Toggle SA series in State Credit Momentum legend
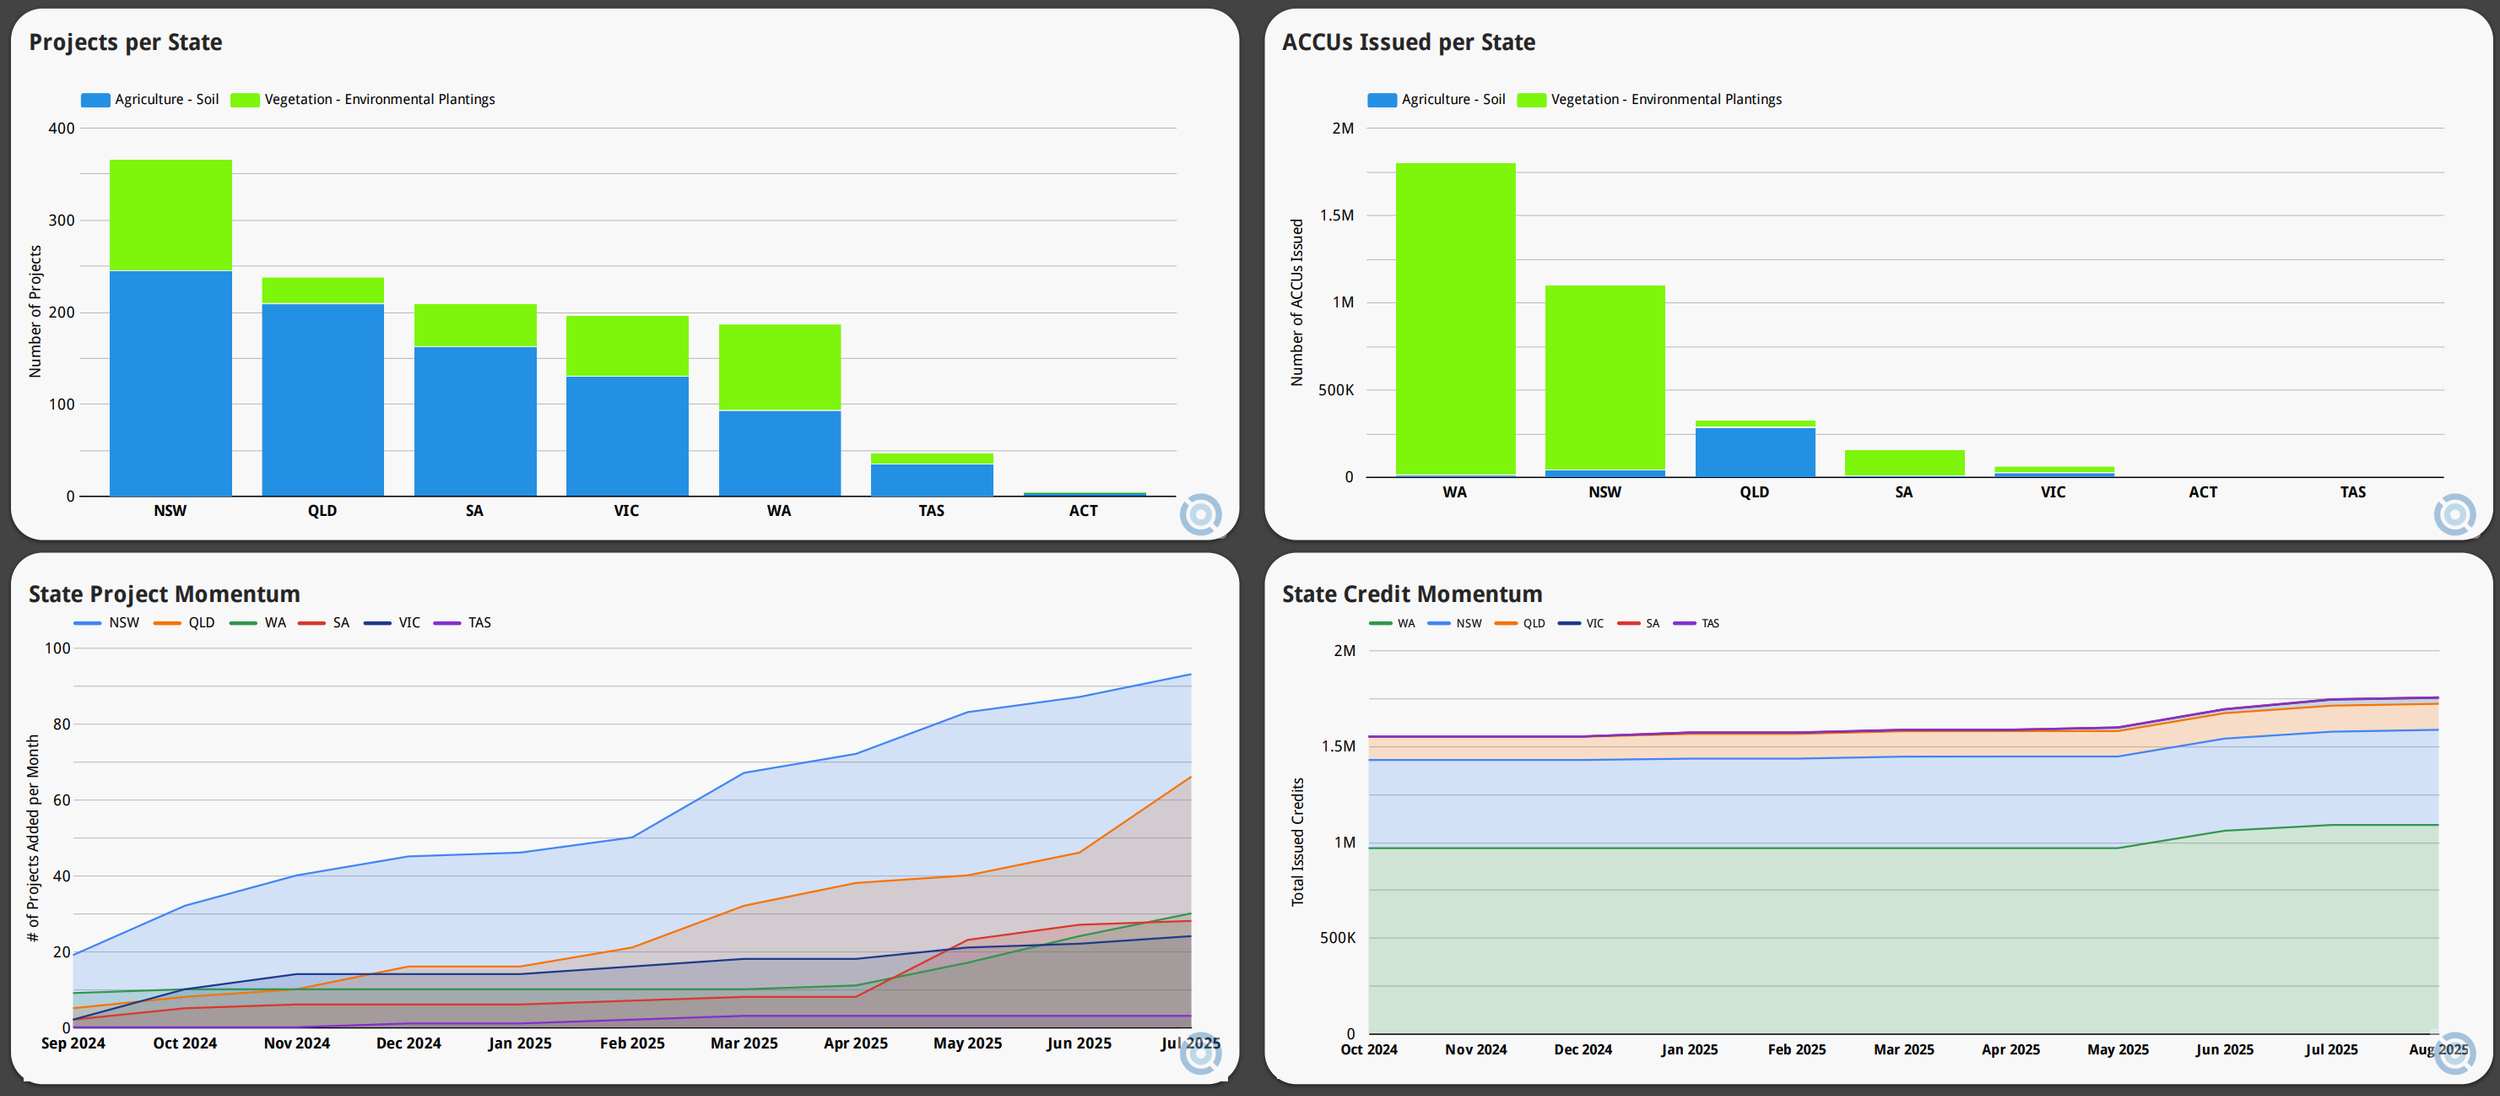Image resolution: width=2500 pixels, height=1096 pixels. (x=1638, y=623)
